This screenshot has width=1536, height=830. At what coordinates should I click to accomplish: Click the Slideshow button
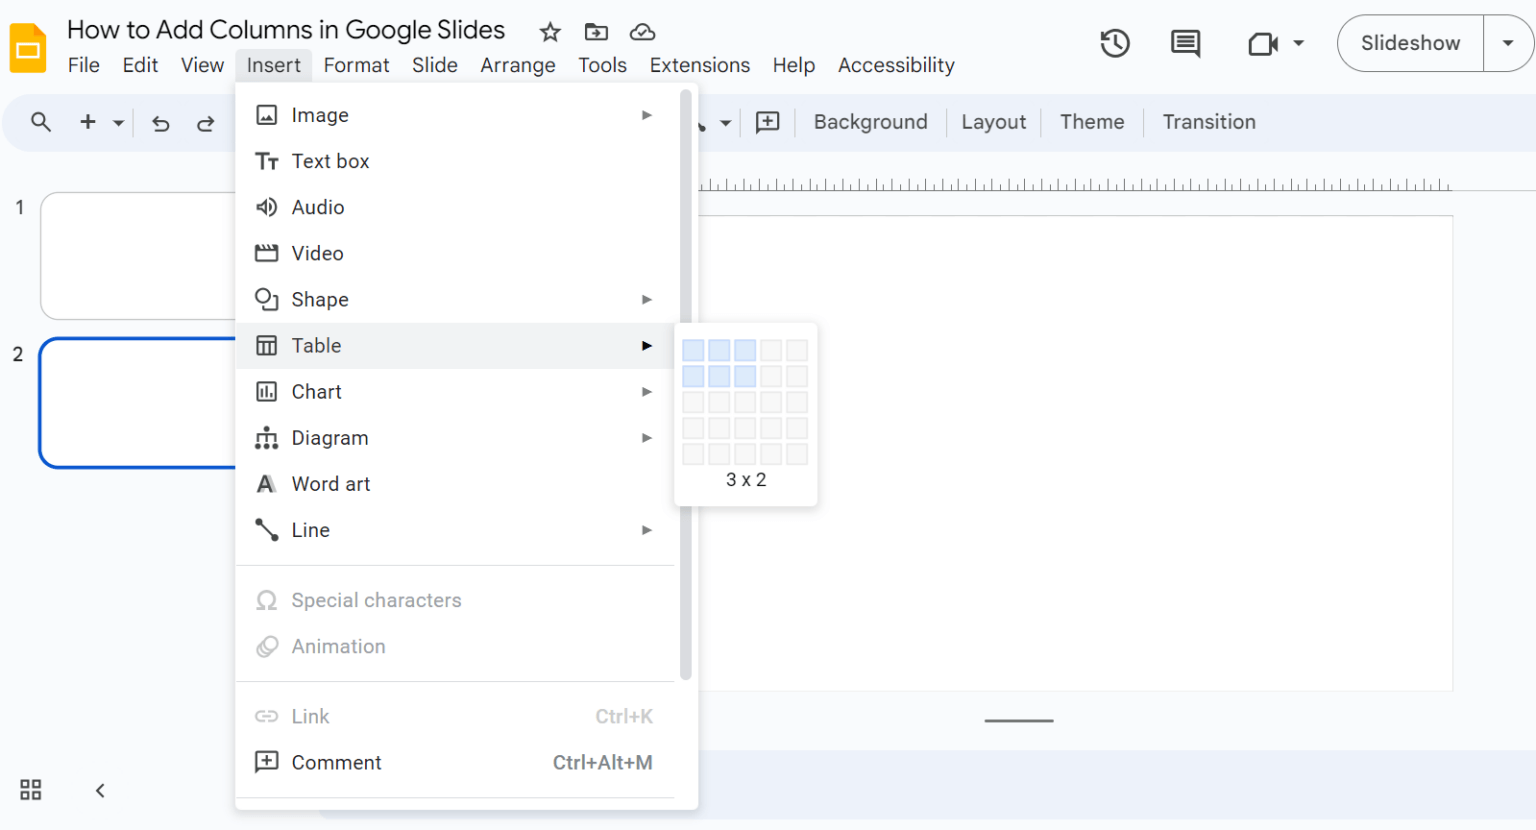[1409, 43]
